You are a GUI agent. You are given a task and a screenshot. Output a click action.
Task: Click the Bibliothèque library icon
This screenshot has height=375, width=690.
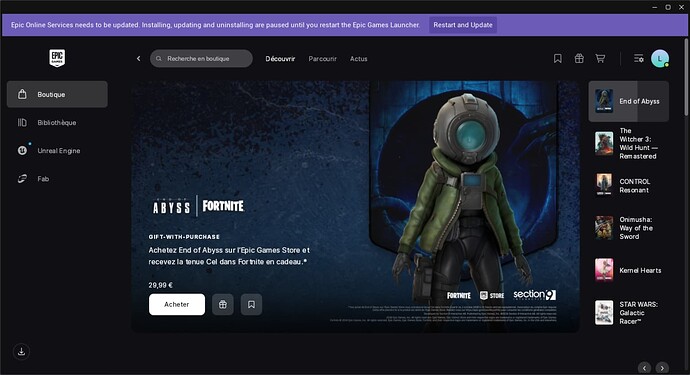coord(22,122)
